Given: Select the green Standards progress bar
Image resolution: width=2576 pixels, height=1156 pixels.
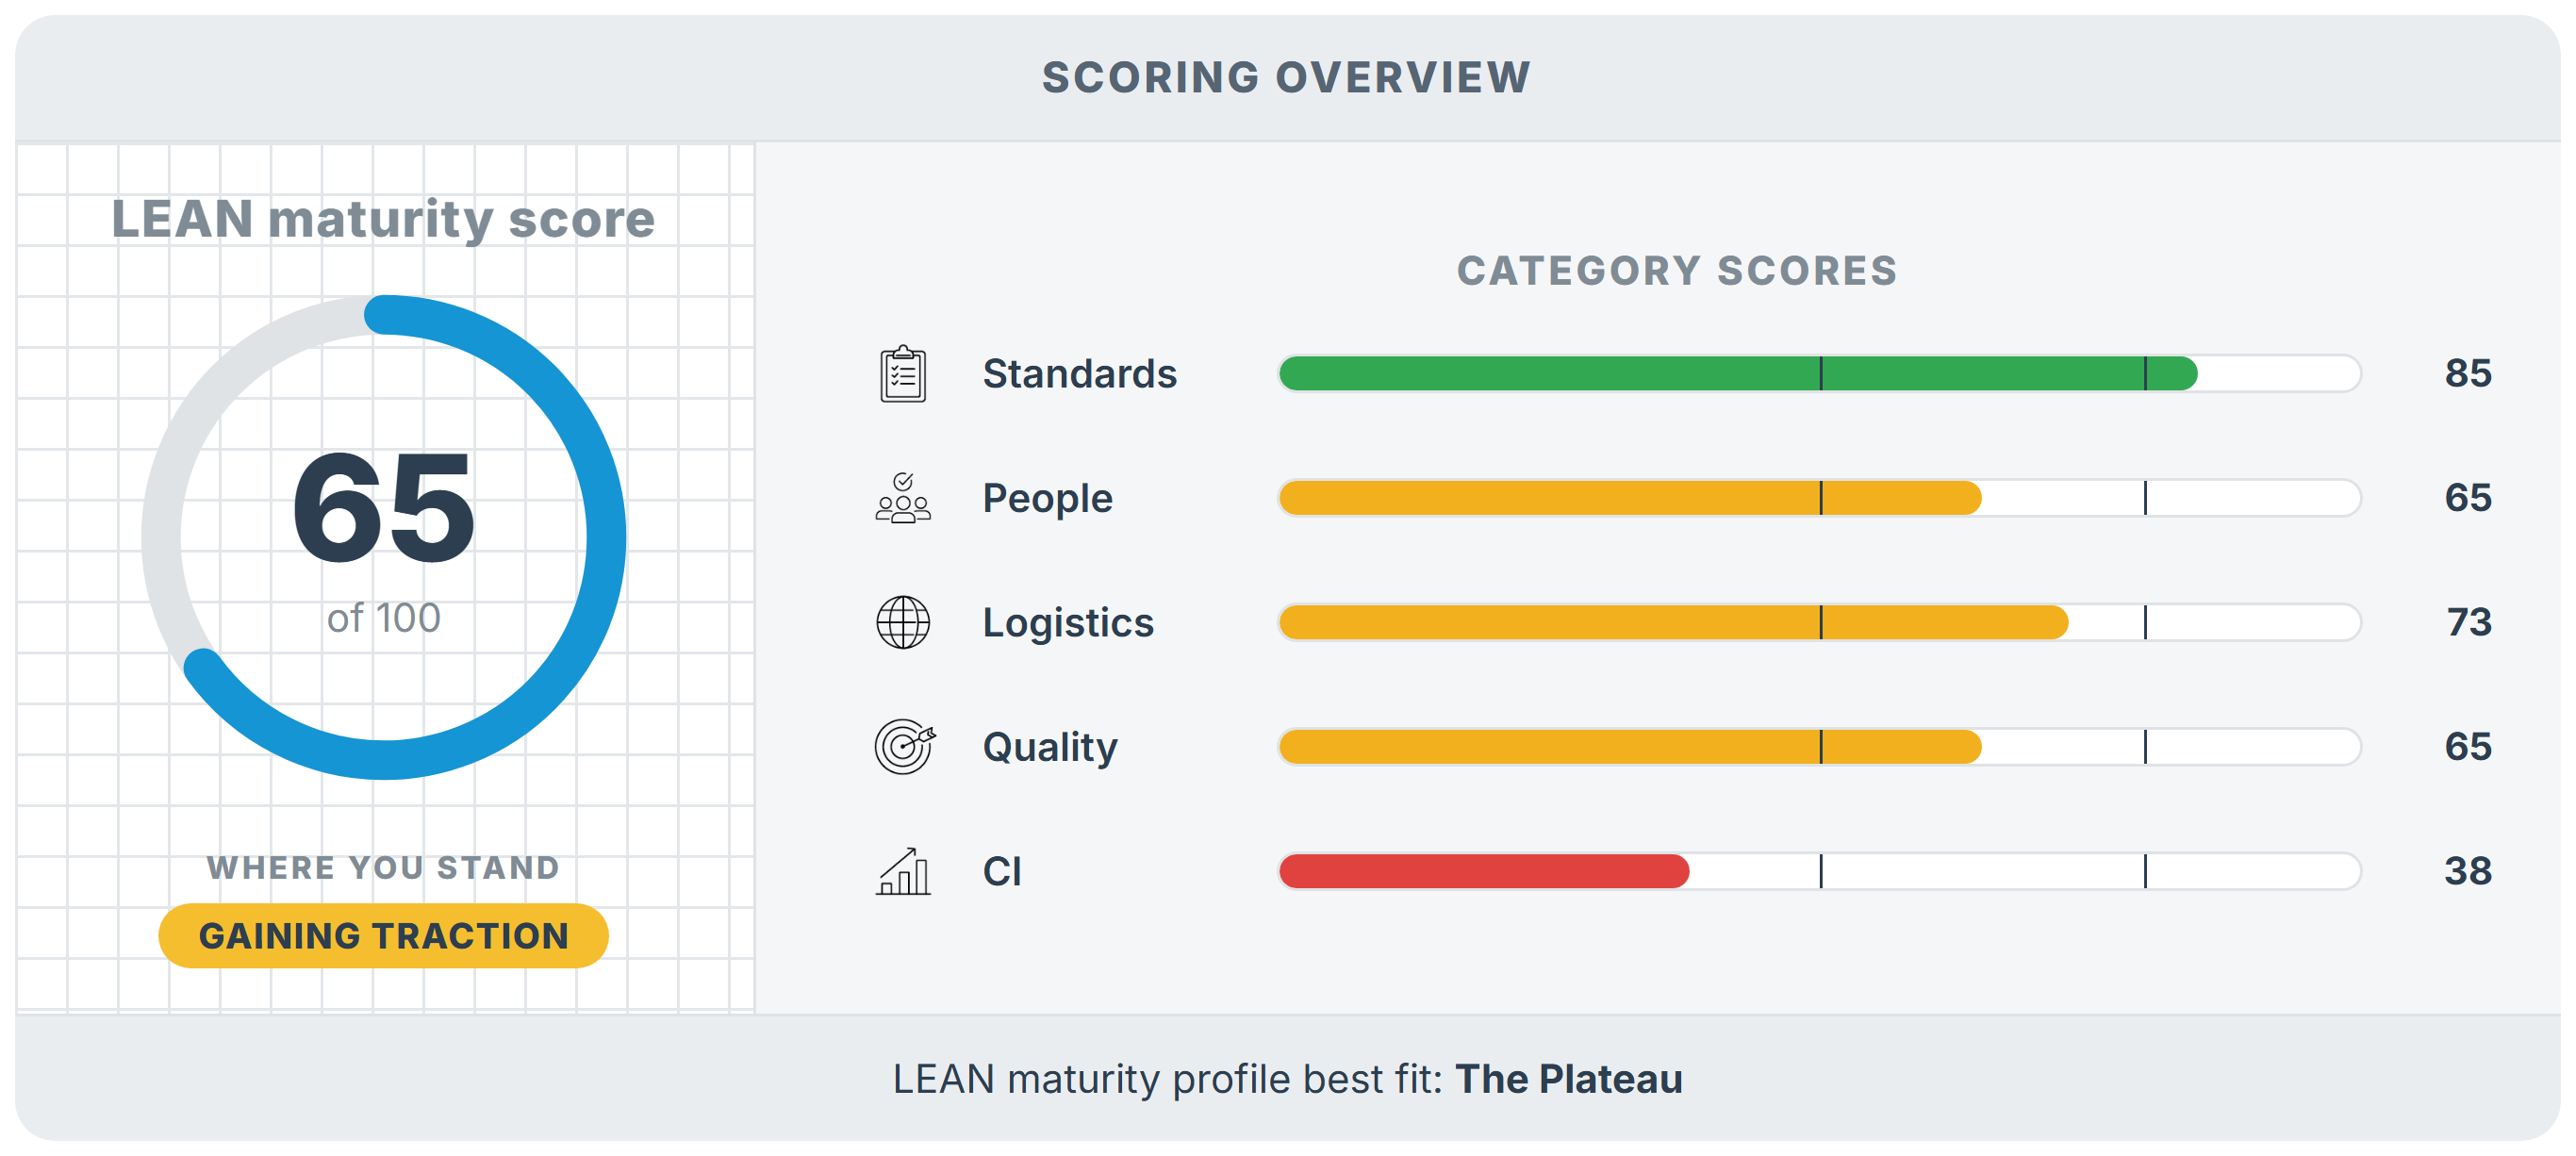Looking at the screenshot, I should coord(1820,373).
